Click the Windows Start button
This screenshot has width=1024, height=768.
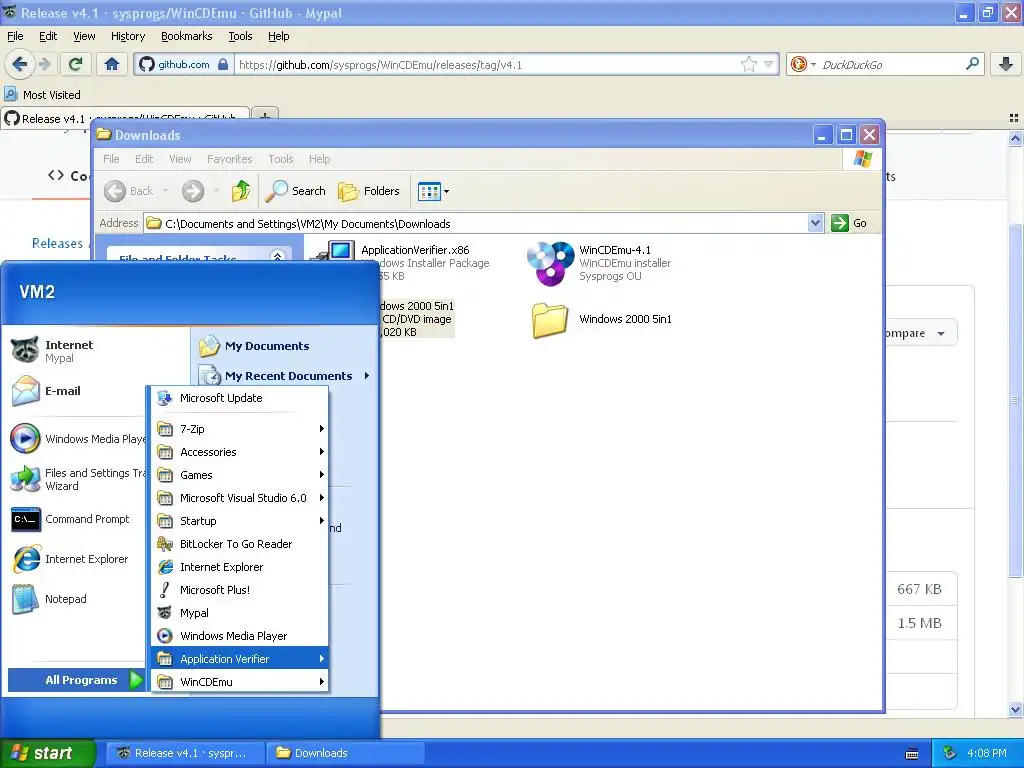[48, 753]
